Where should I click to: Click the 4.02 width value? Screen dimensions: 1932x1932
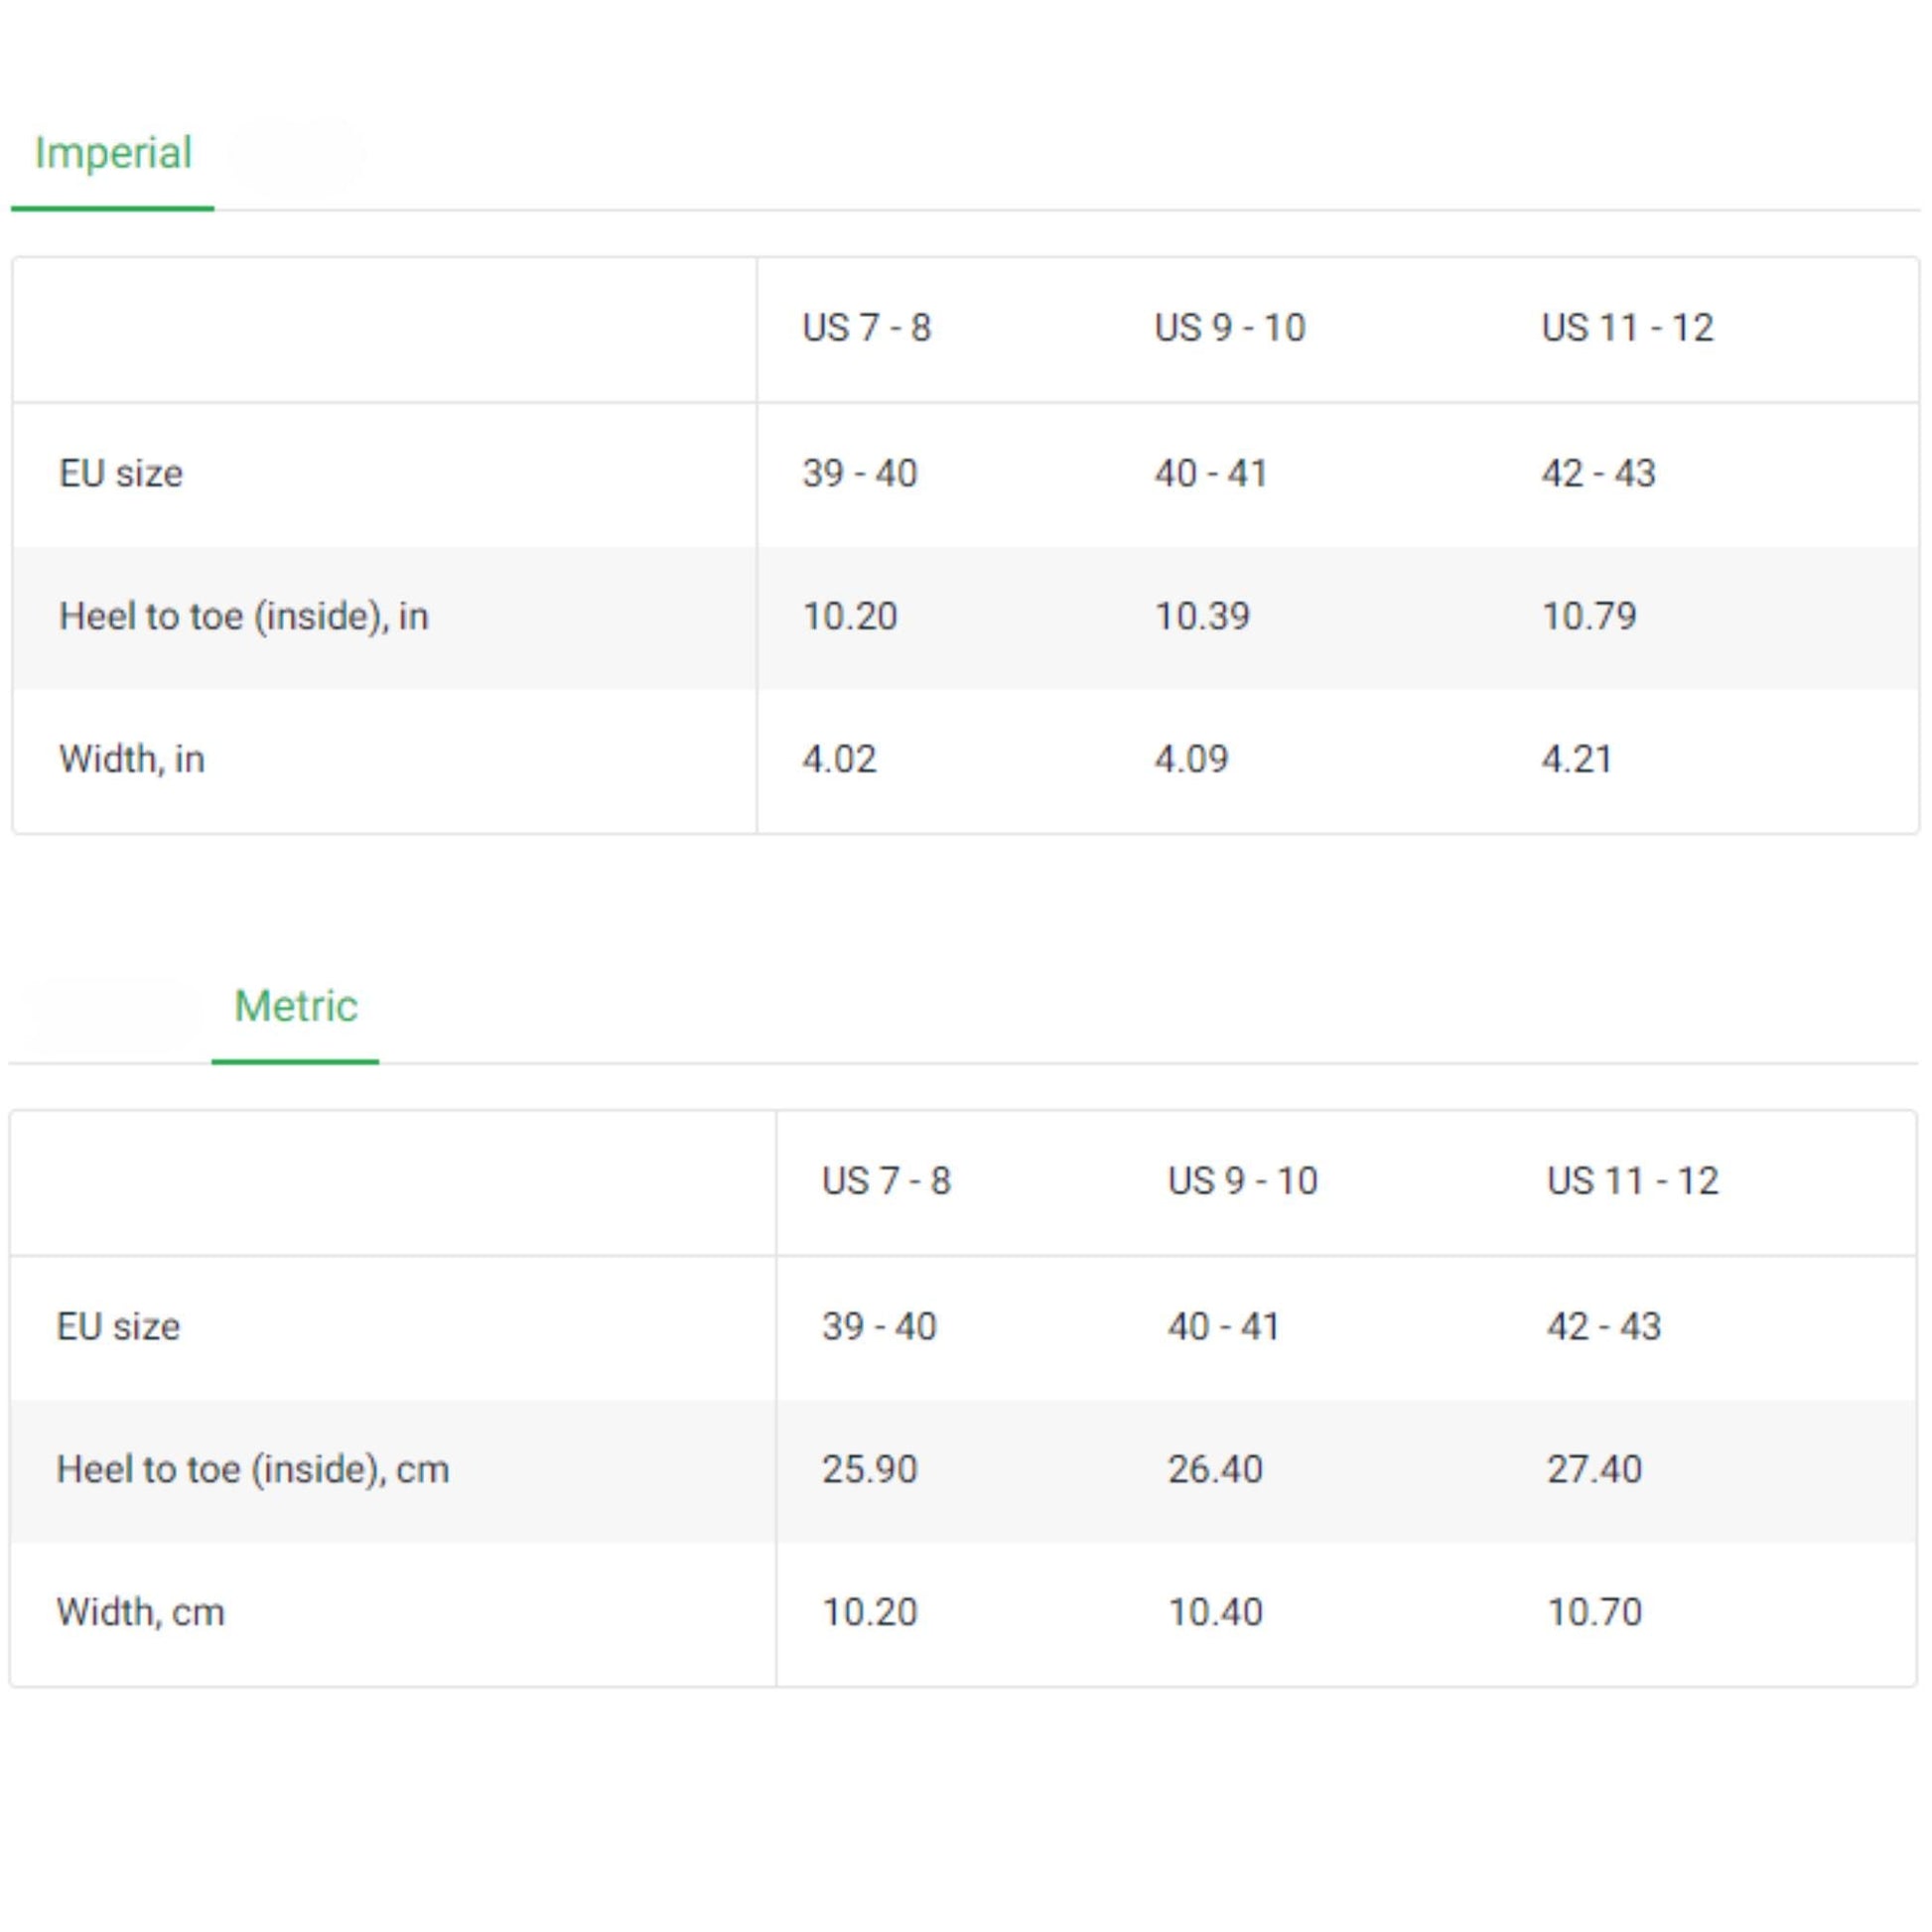839,760
